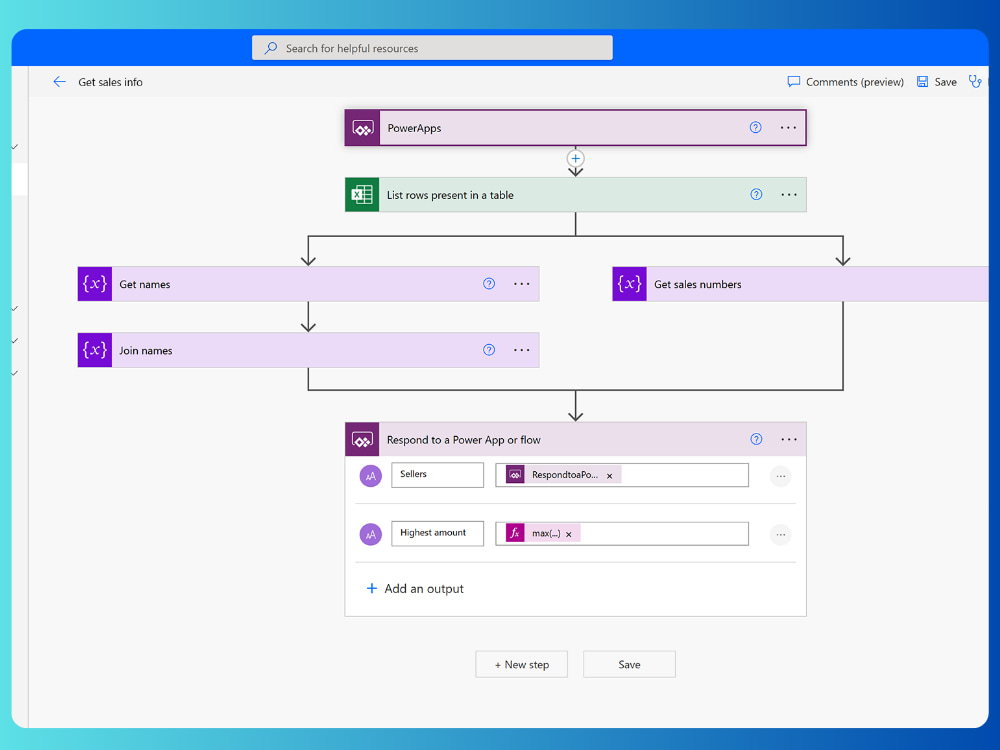Viewport: 1000px width, 750px height.
Task: Click the RespondtoaPo... dynamic content token
Action: [x=562, y=474]
